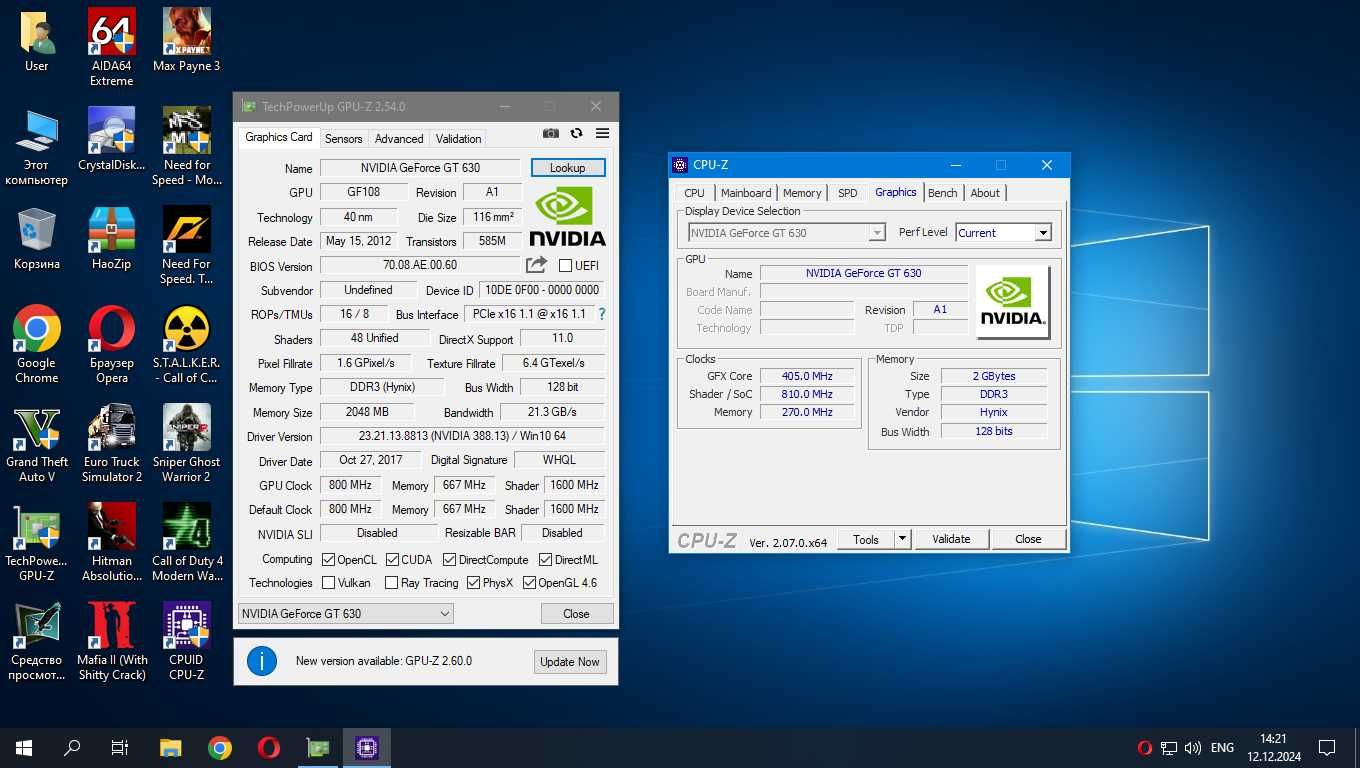
Task: Toggle the UEFI checkbox
Action: coord(565,265)
